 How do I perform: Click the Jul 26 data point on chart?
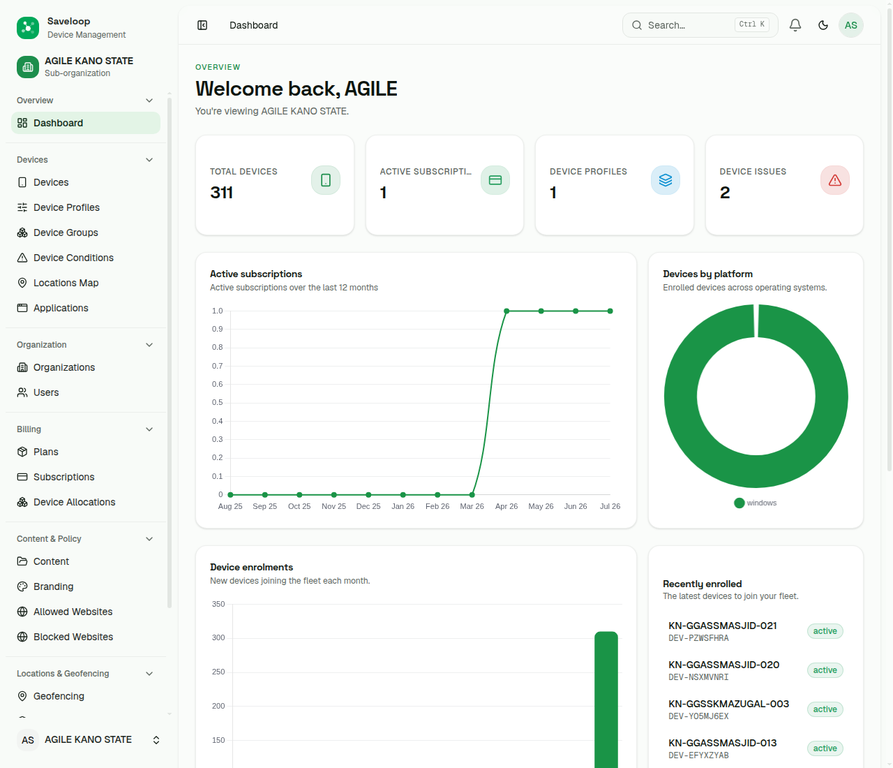point(610,311)
